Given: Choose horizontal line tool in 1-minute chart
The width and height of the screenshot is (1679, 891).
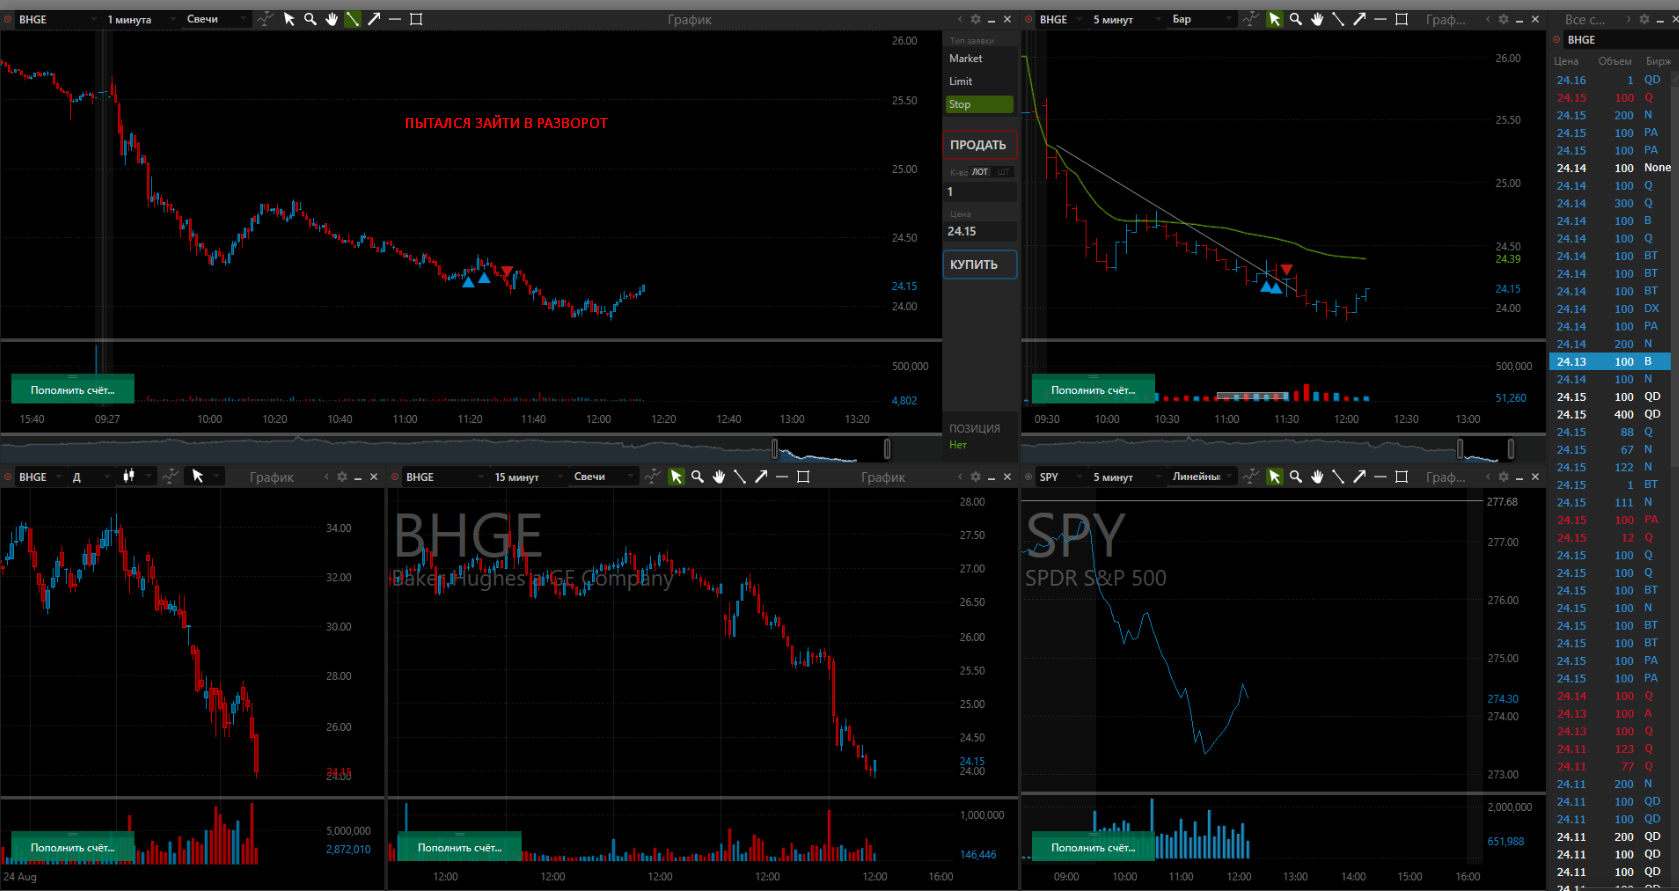Looking at the screenshot, I should pyautogui.click(x=395, y=19).
